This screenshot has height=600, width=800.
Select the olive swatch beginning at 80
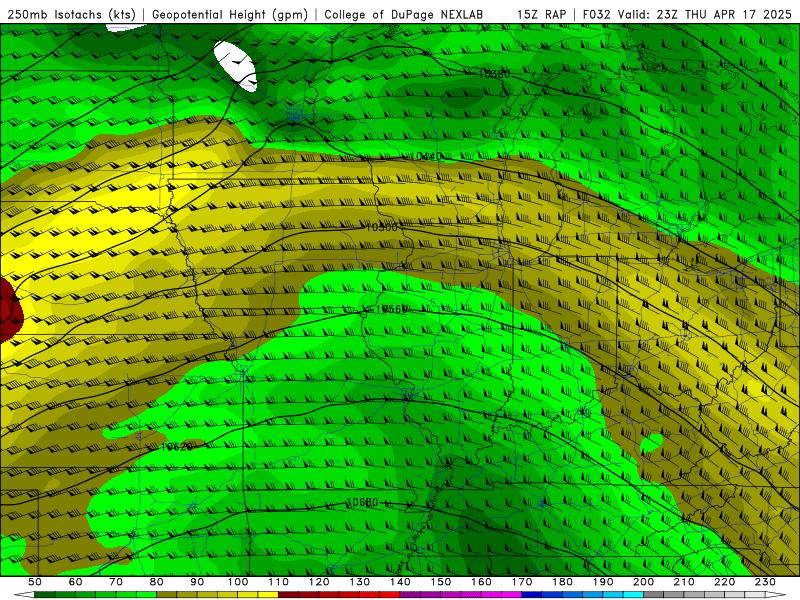(166, 595)
